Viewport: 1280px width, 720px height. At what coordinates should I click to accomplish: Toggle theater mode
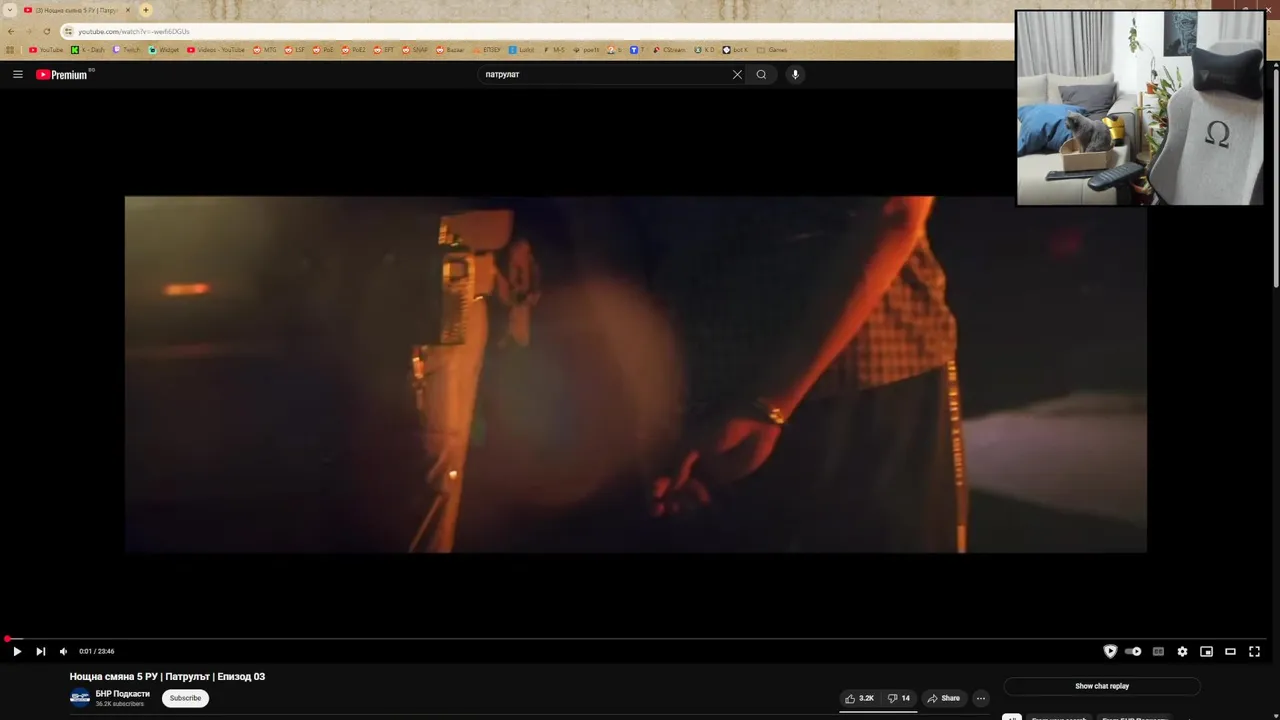pyautogui.click(x=1230, y=651)
